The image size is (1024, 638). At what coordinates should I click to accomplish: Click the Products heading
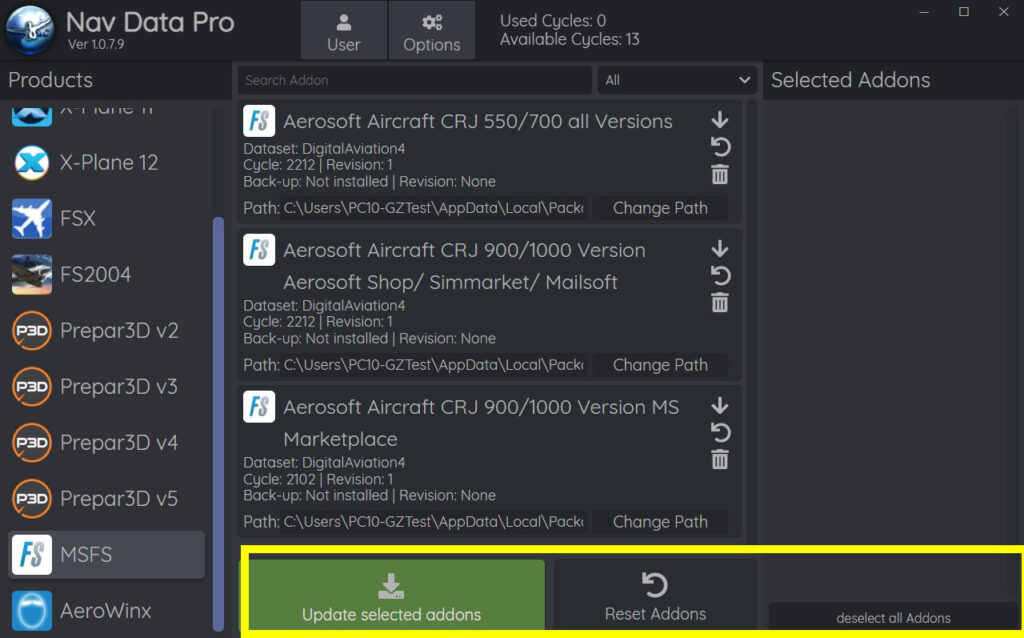point(50,80)
